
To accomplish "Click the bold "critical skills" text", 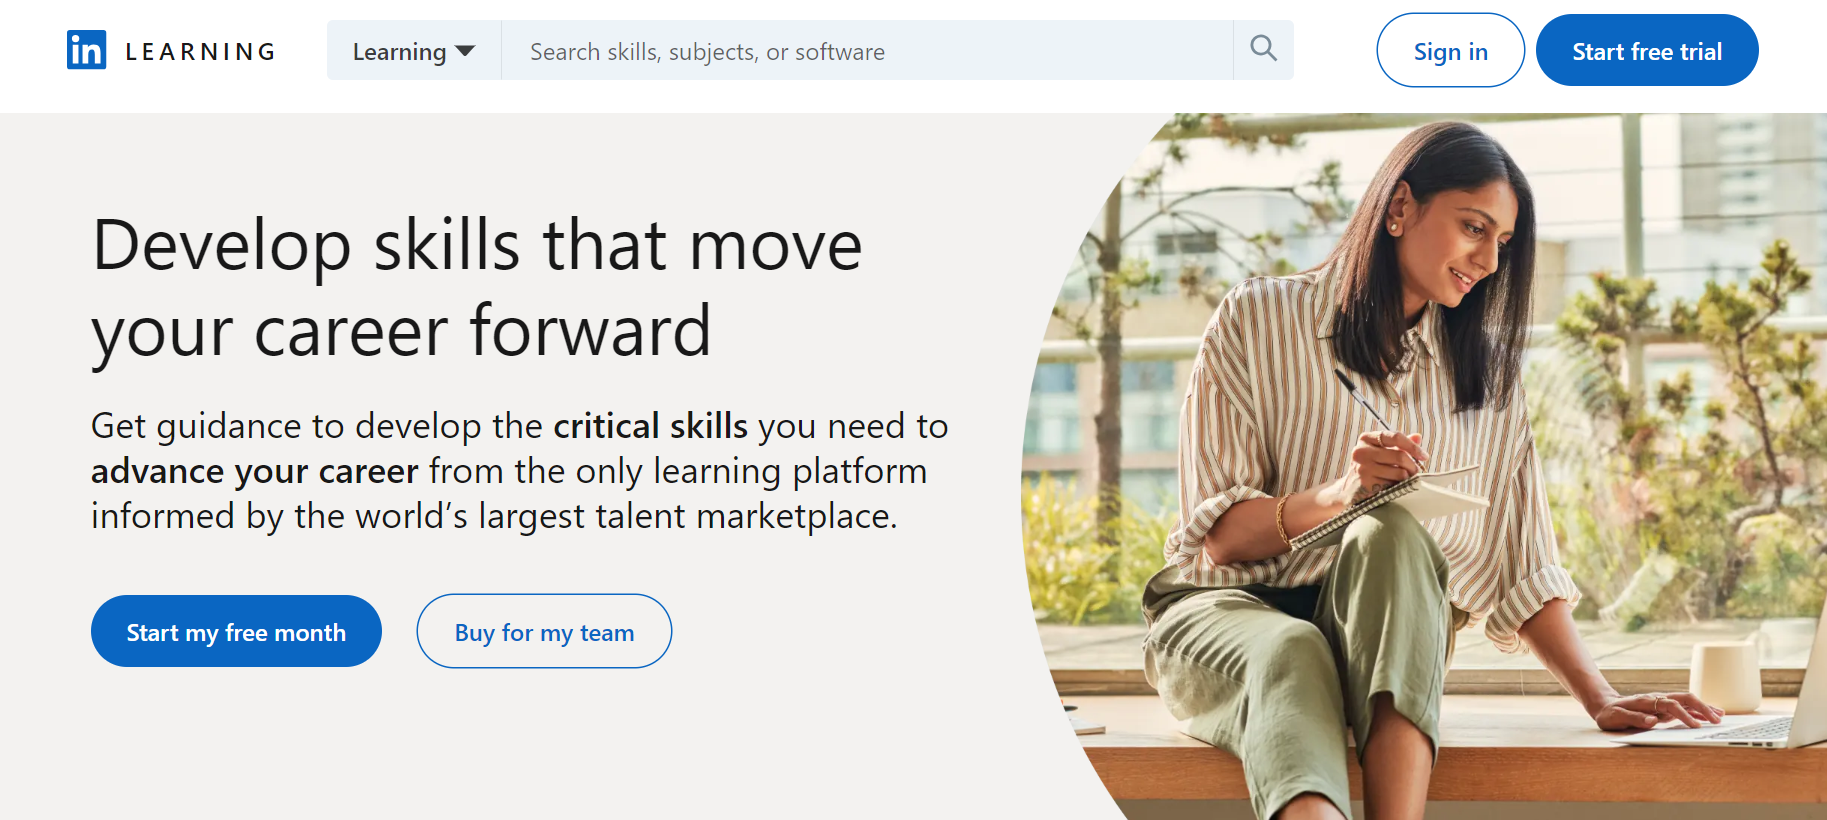I will click(650, 427).
